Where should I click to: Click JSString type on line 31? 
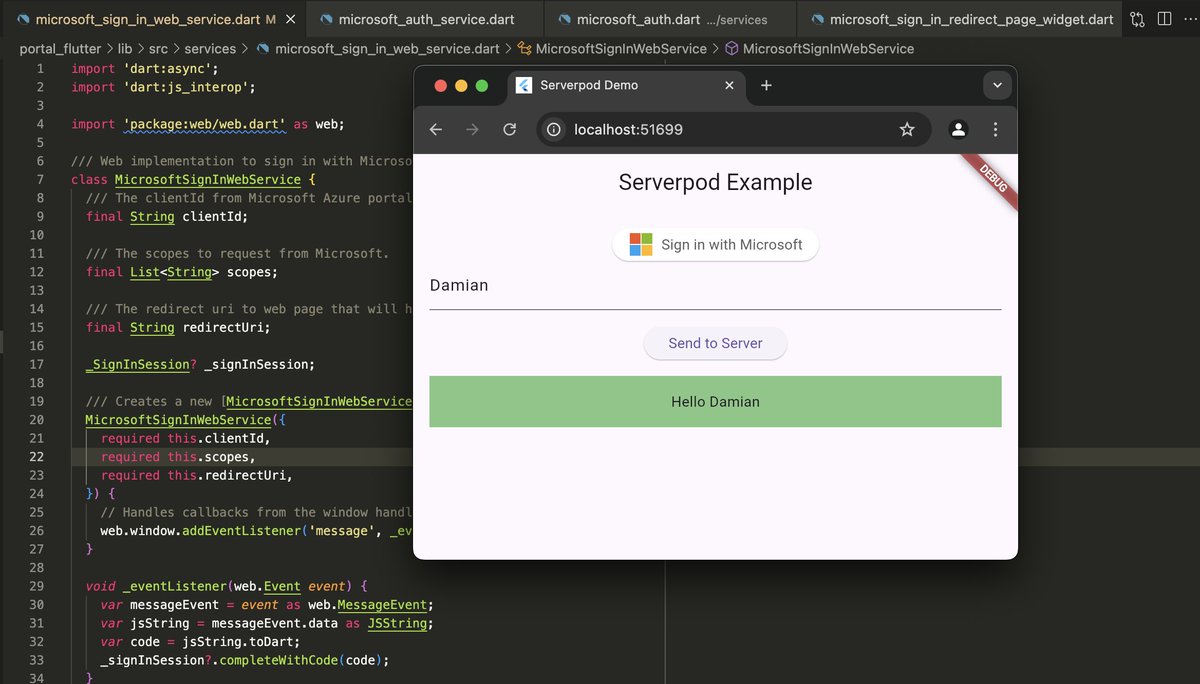(397, 623)
